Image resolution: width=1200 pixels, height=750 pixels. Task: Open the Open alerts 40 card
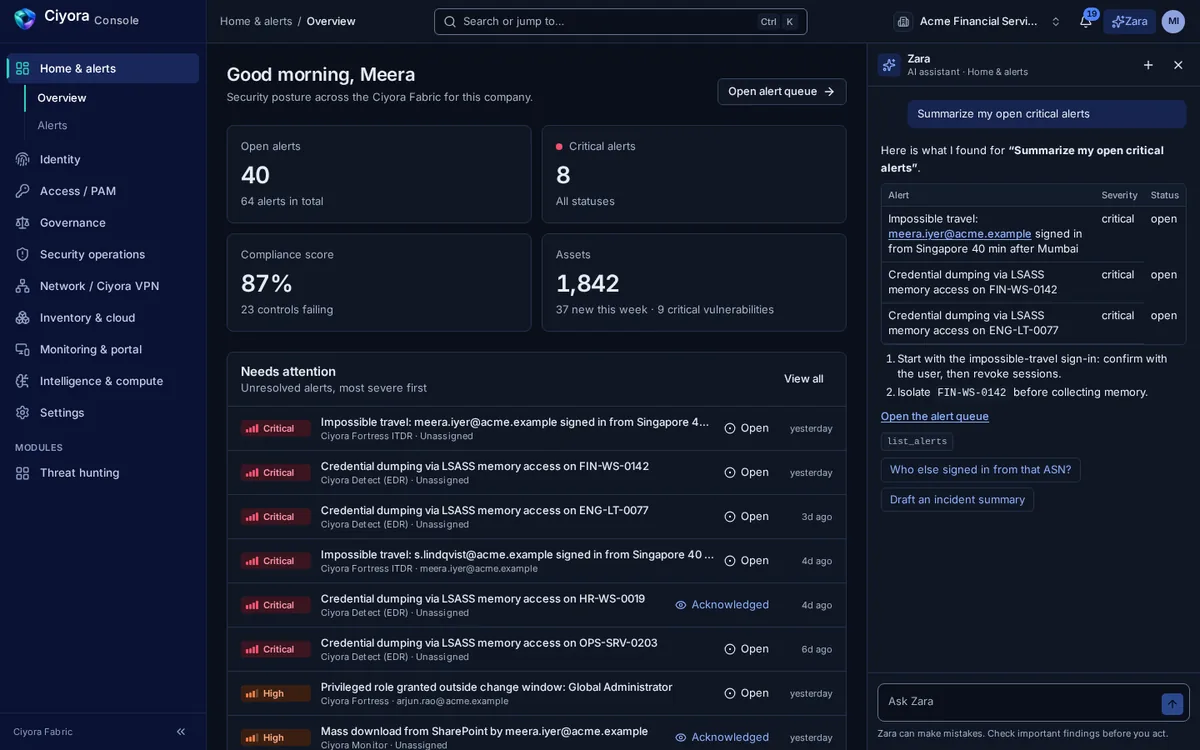(379, 174)
